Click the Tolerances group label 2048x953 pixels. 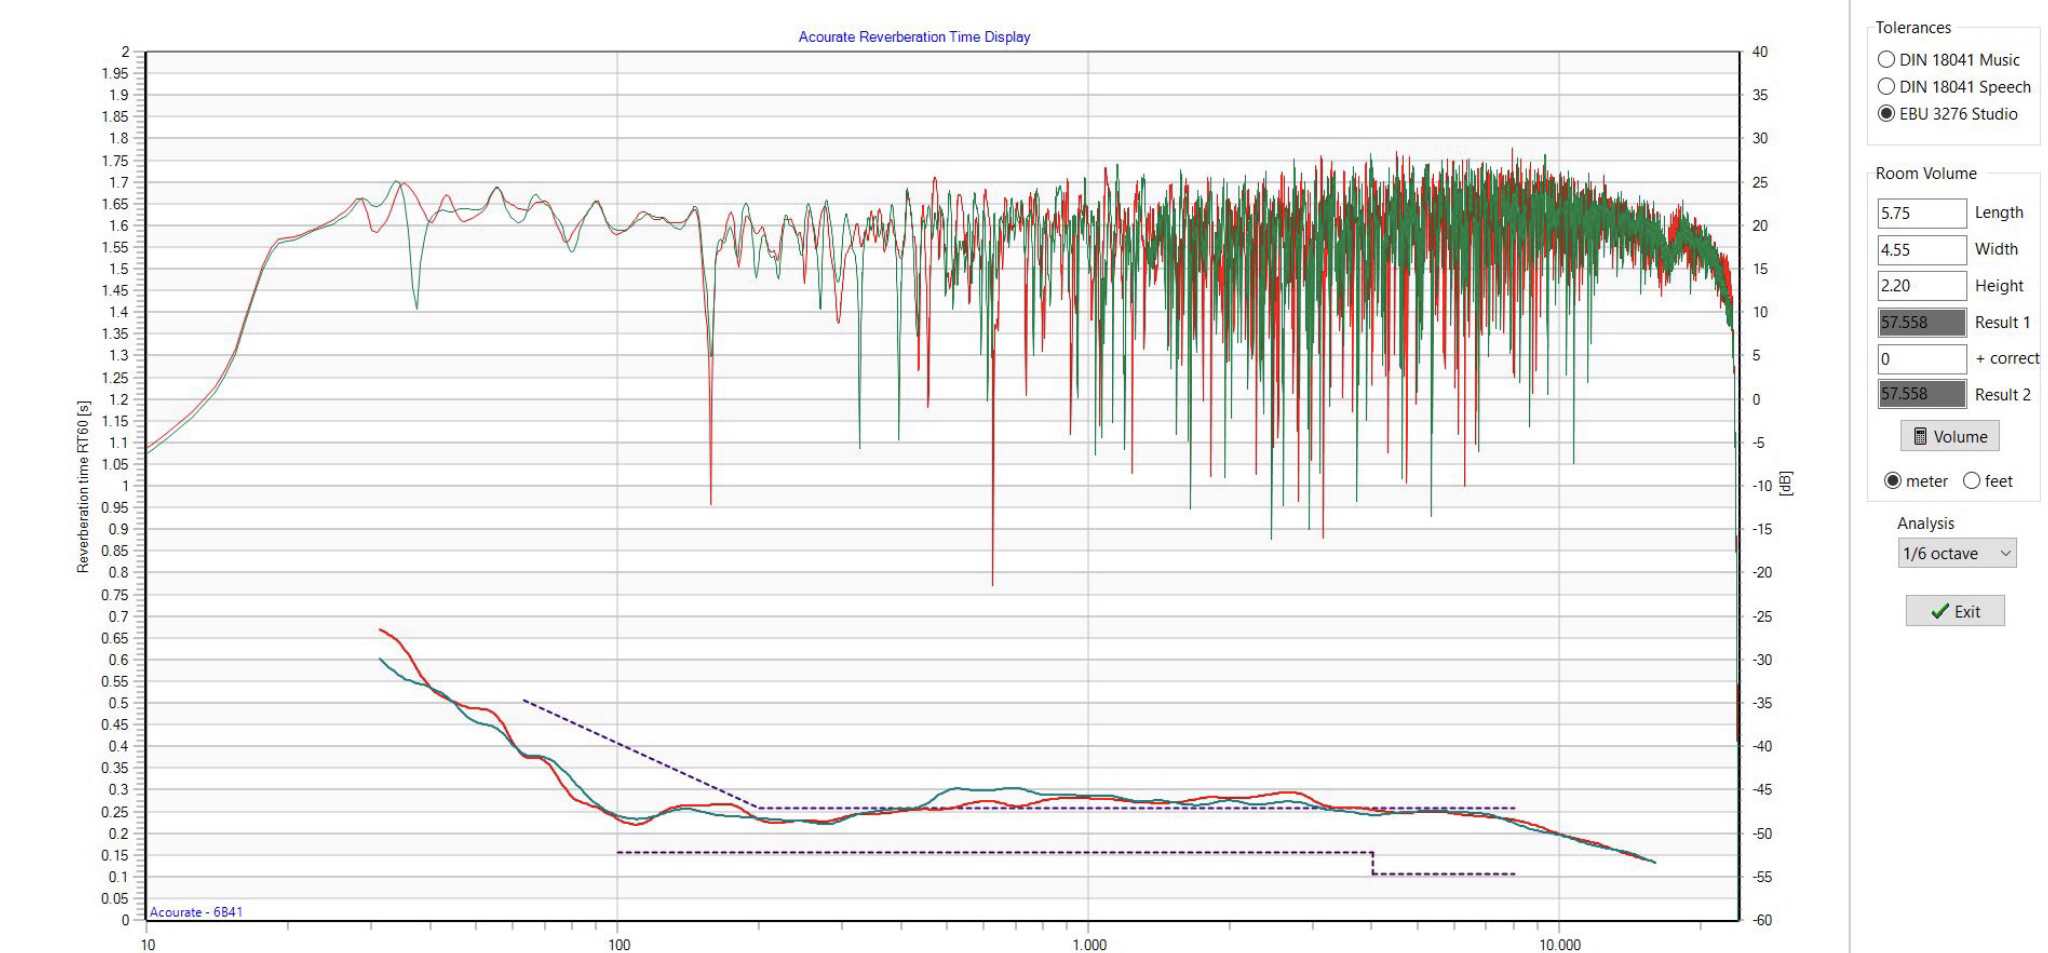click(1912, 28)
